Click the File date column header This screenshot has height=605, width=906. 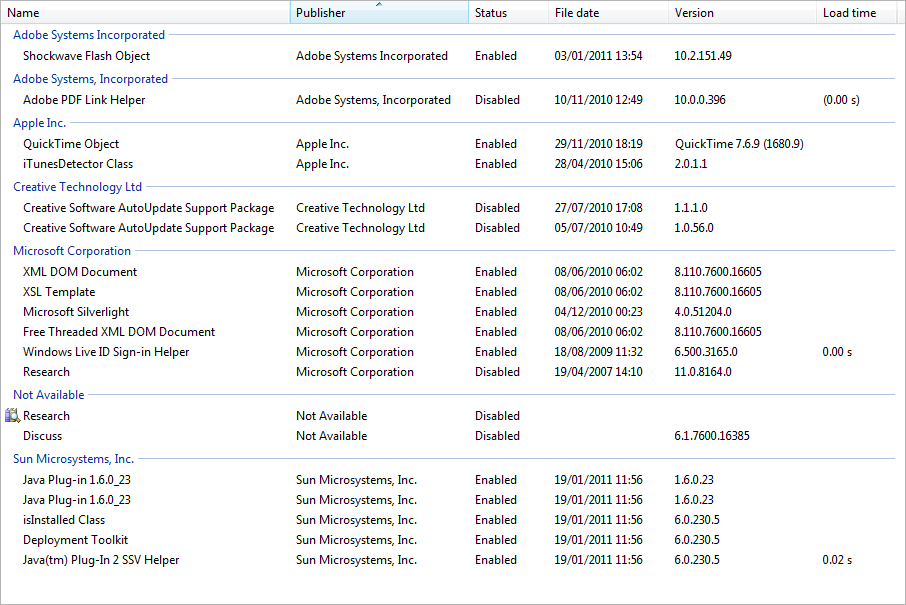(608, 12)
